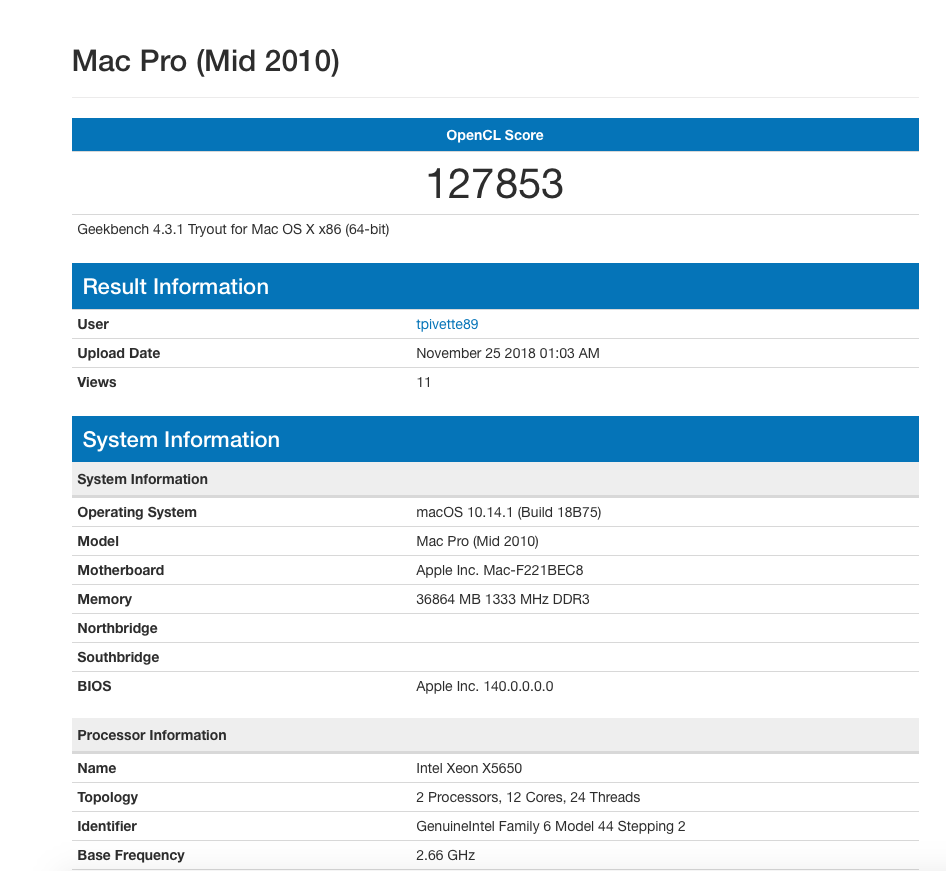
Task: Click the Processor Information subheader
Action: 495,735
